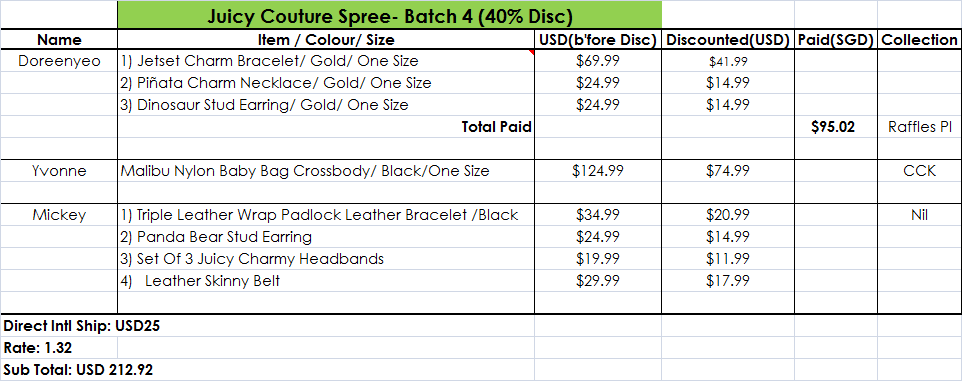Select the Item / Colour/ Size header

326,40
